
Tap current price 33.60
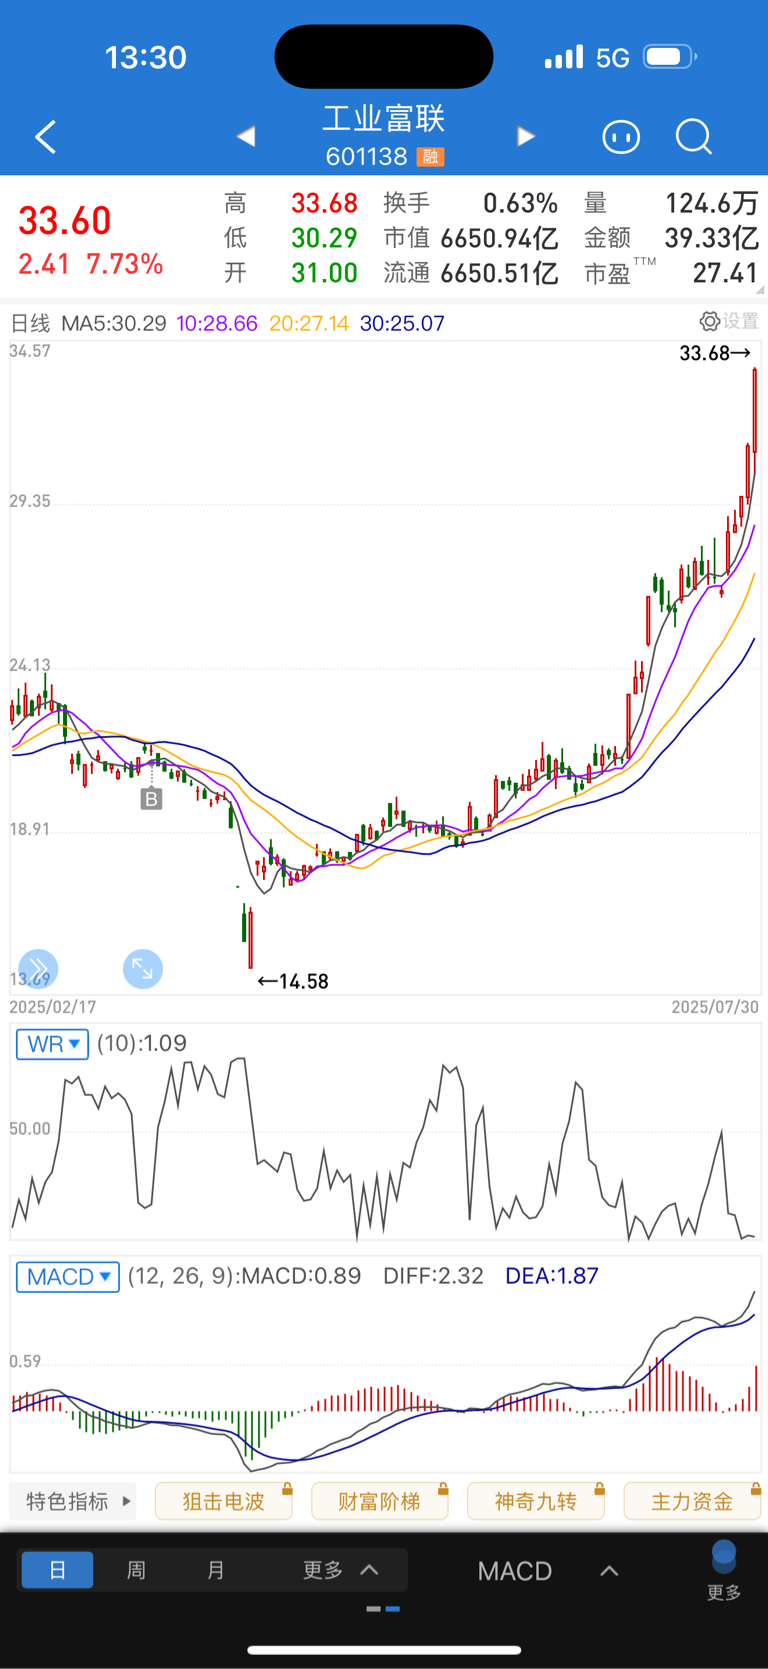tap(65, 221)
